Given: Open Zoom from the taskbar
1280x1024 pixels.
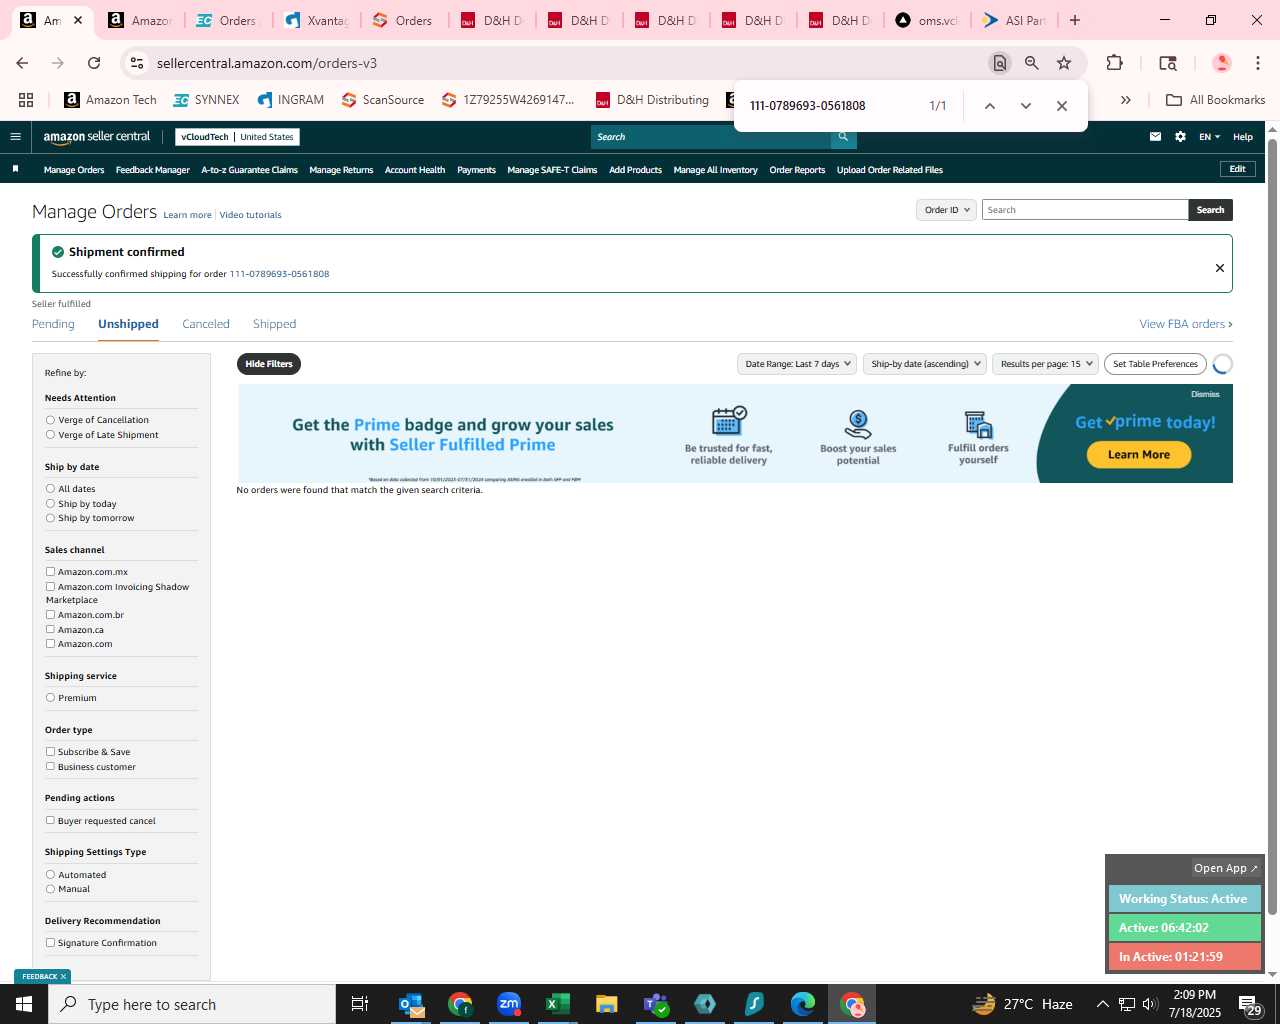Looking at the screenshot, I should point(509,1004).
